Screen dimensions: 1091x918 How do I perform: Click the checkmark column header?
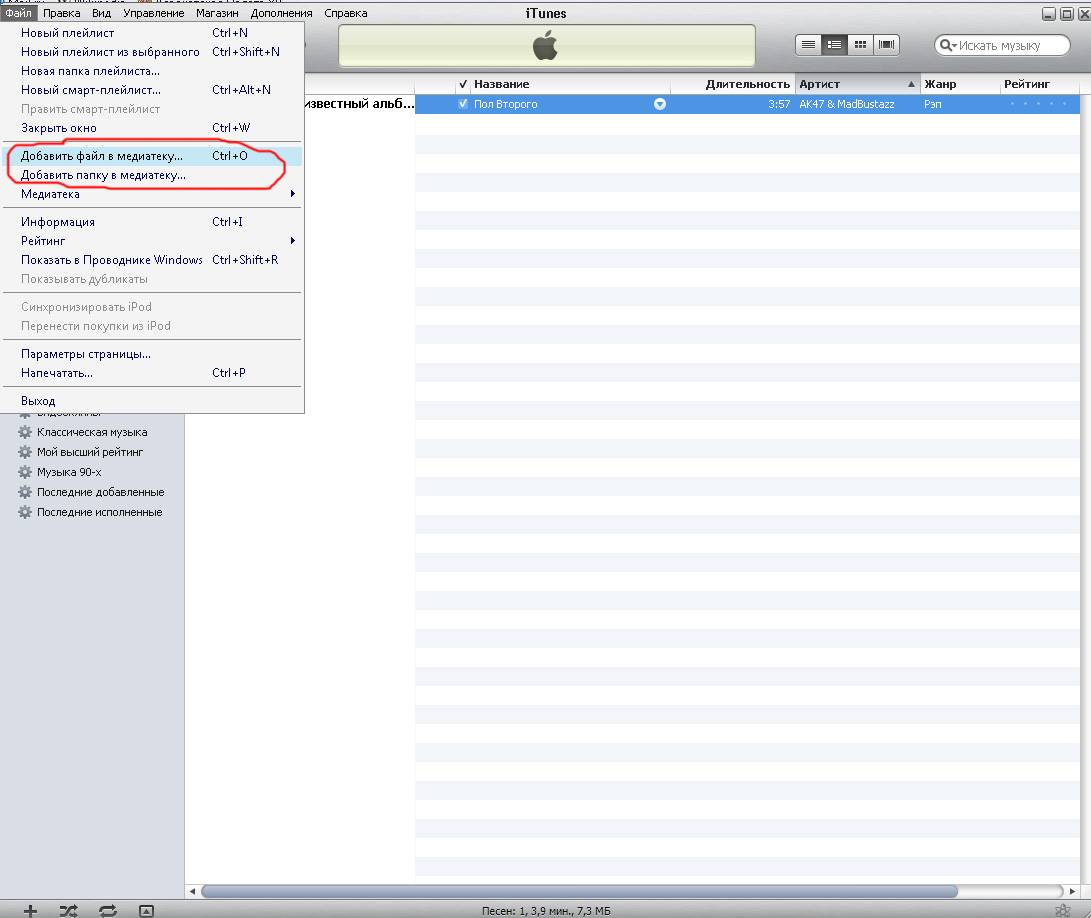(463, 84)
